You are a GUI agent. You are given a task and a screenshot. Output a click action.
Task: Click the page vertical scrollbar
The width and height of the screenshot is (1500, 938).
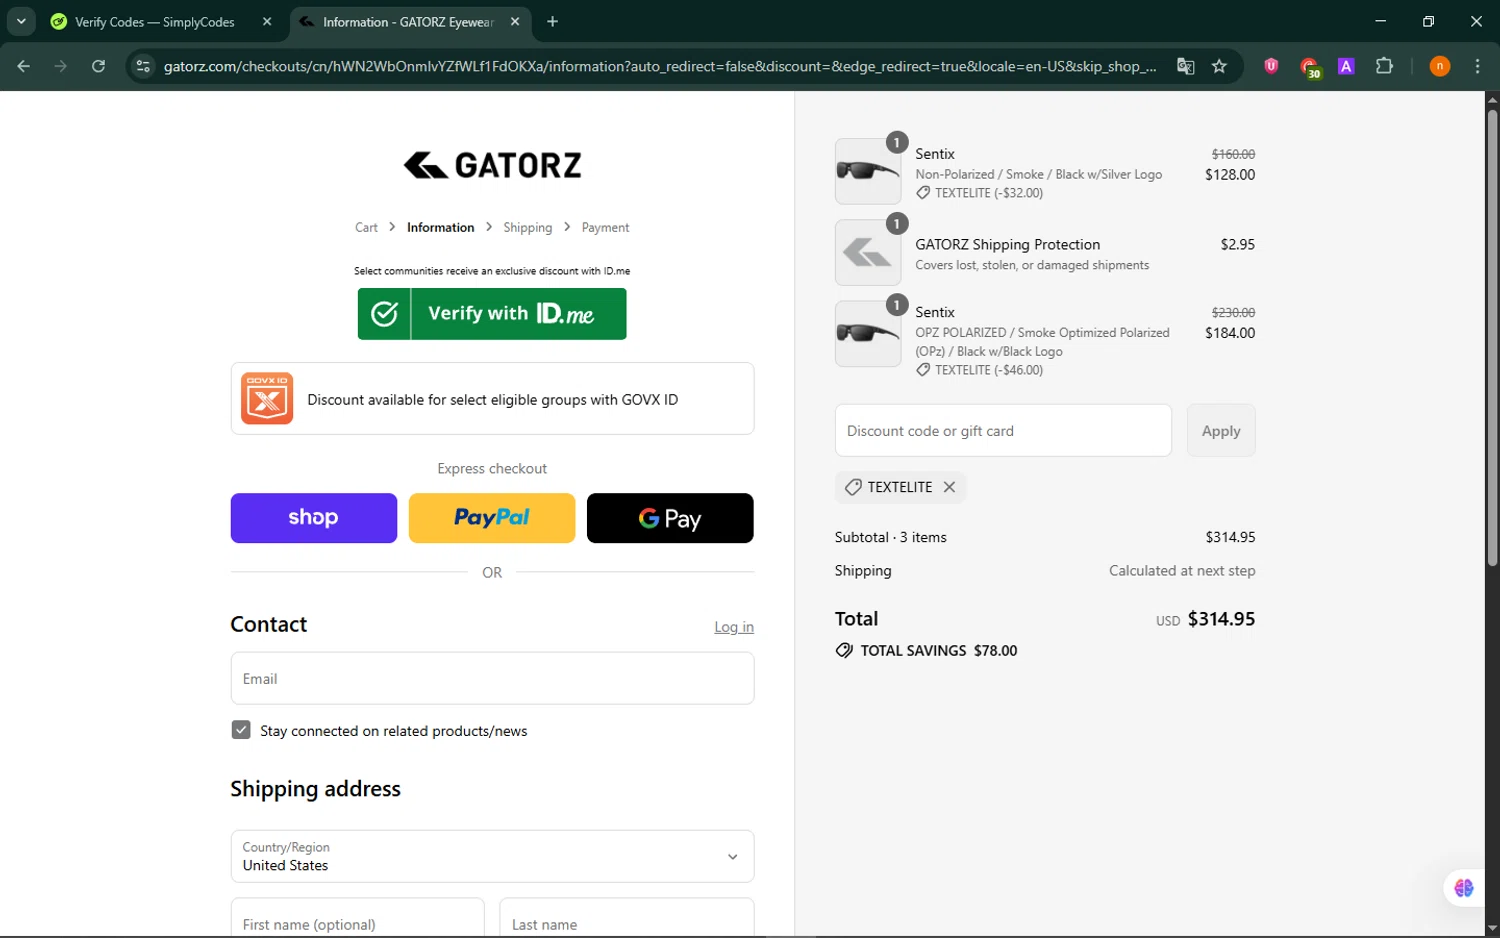(x=1492, y=336)
